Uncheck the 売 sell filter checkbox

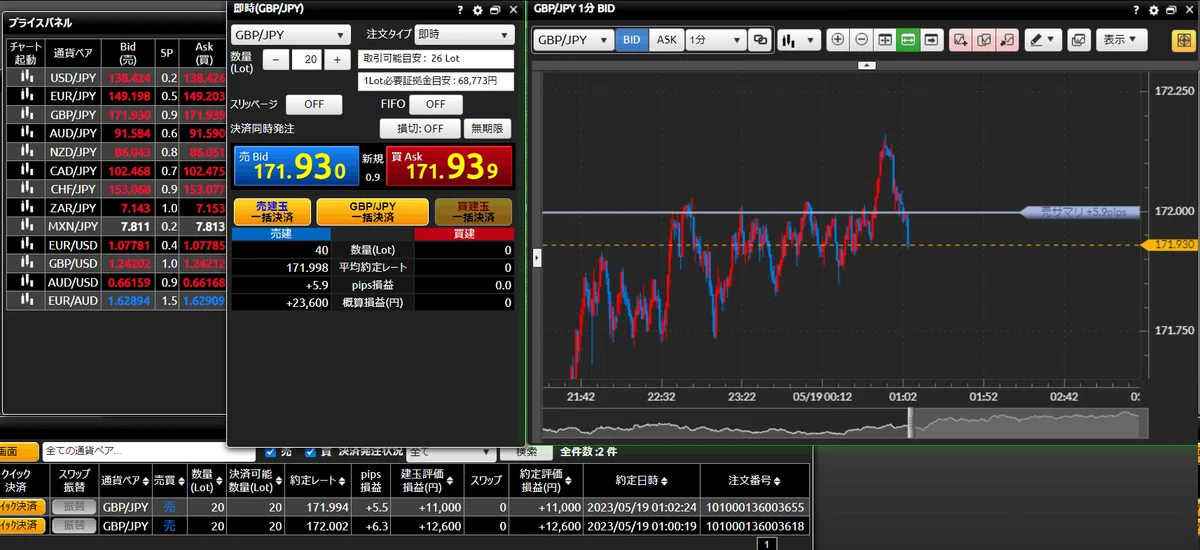[272, 452]
